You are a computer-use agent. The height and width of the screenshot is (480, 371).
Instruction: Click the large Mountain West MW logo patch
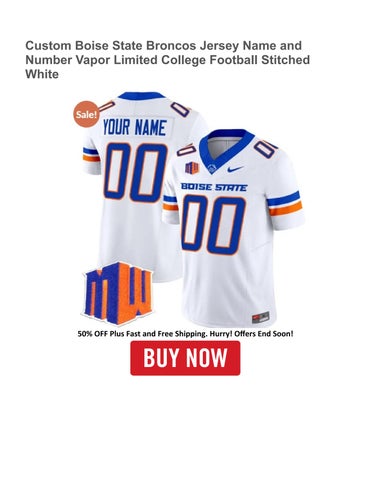tap(117, 293)
